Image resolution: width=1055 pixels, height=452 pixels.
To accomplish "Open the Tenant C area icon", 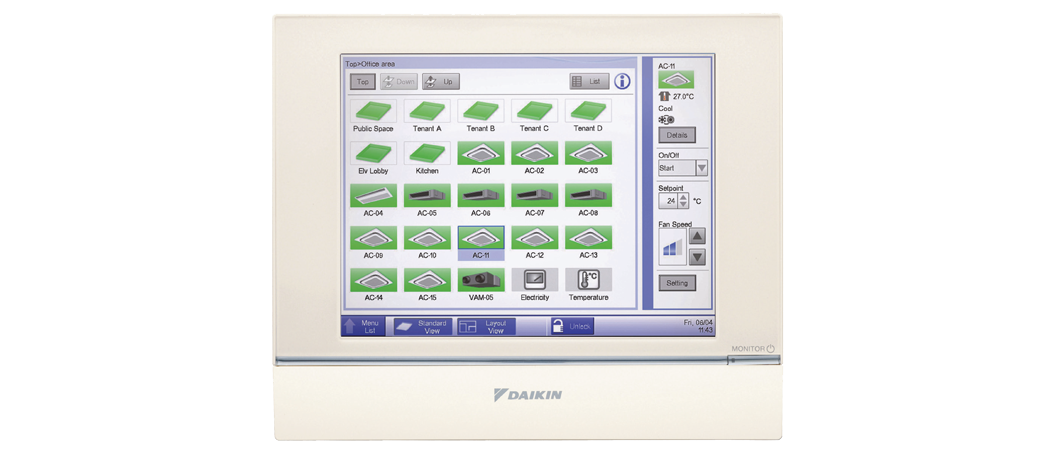I will pos(535,111).
